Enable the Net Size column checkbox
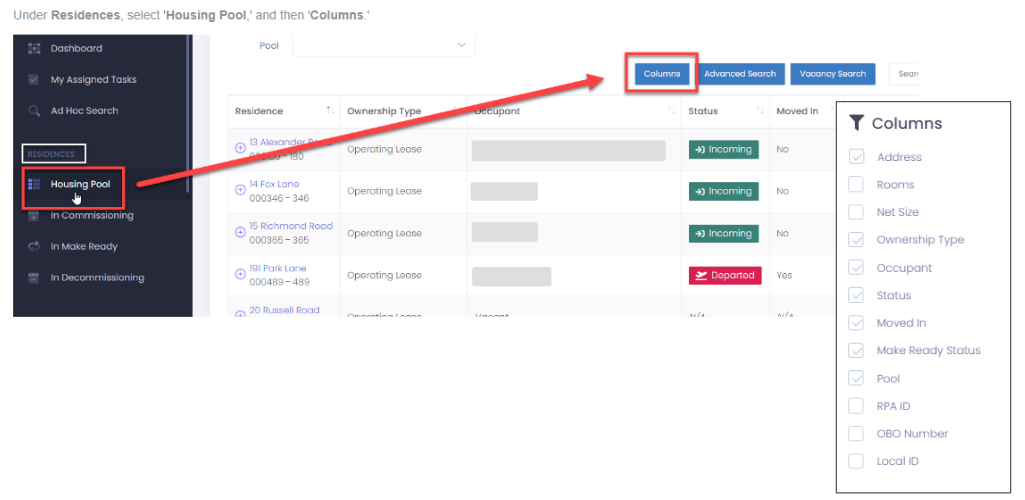This screenshot has width=1025, height=500. (x=856, y=212)
